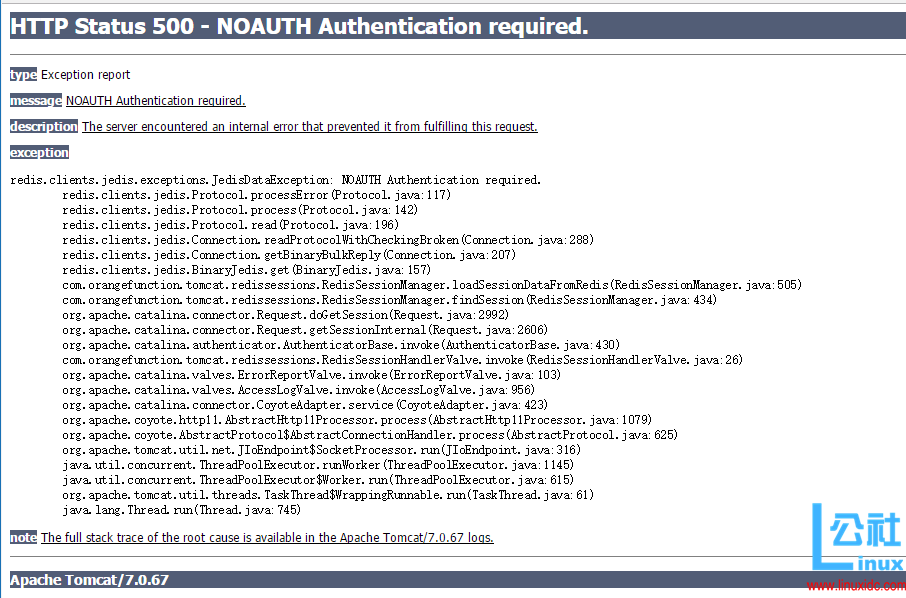The width and height of the screenshot is (906, 598).
Task: Click the "message" label
Action: 36,101
